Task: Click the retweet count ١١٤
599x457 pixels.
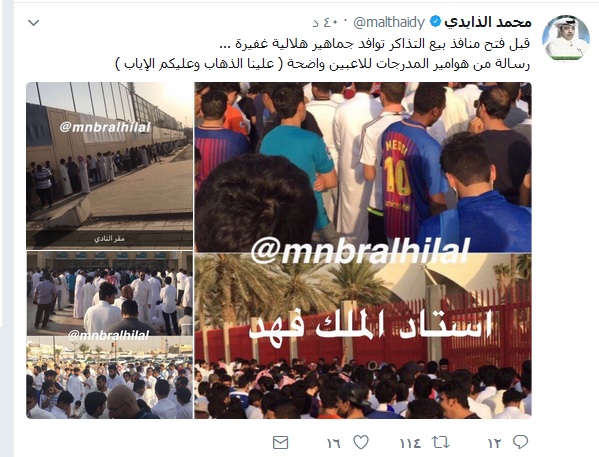Action: tap(411, 443)
